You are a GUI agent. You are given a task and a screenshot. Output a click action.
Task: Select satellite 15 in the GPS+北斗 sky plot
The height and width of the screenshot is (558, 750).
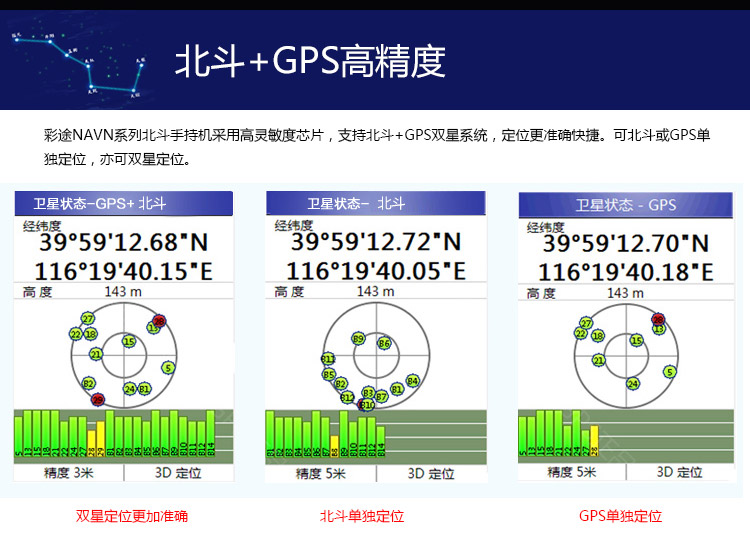pos(129,341)
